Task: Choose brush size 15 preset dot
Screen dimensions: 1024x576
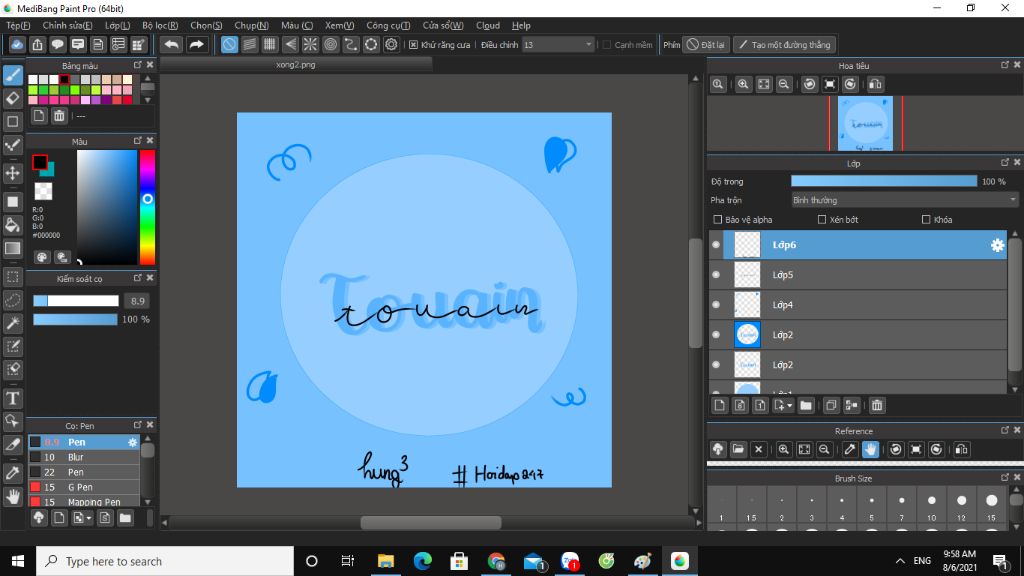Action: pyautogui.click(x=991, y=500)
